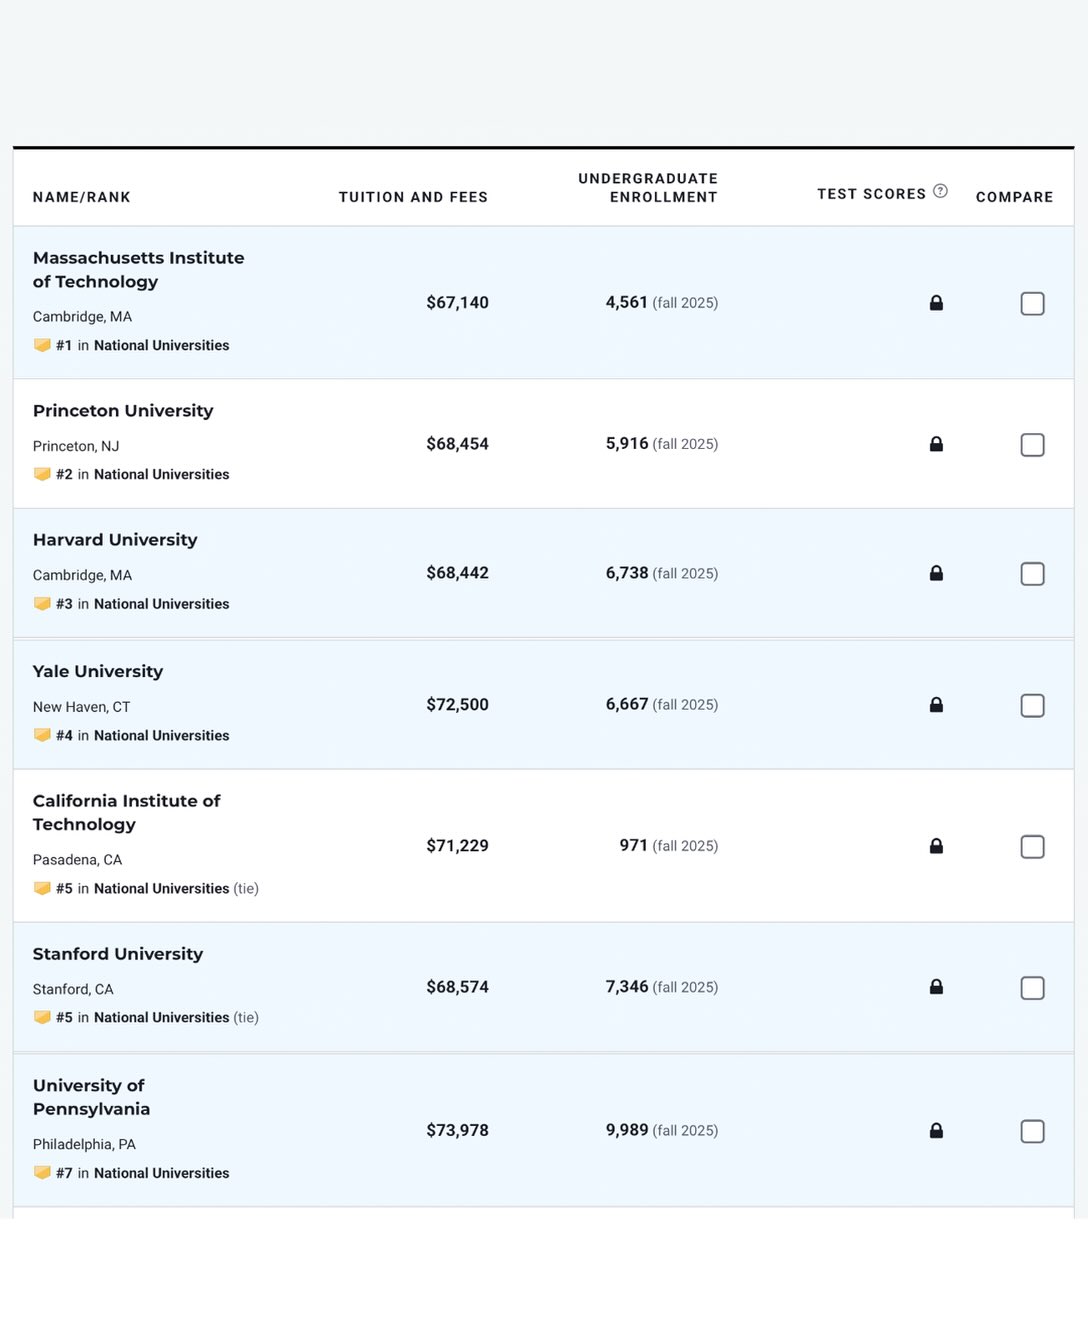Click National Universities link in the Harvard row
Screen dimensions: 1088x1344
coord(161,604)
